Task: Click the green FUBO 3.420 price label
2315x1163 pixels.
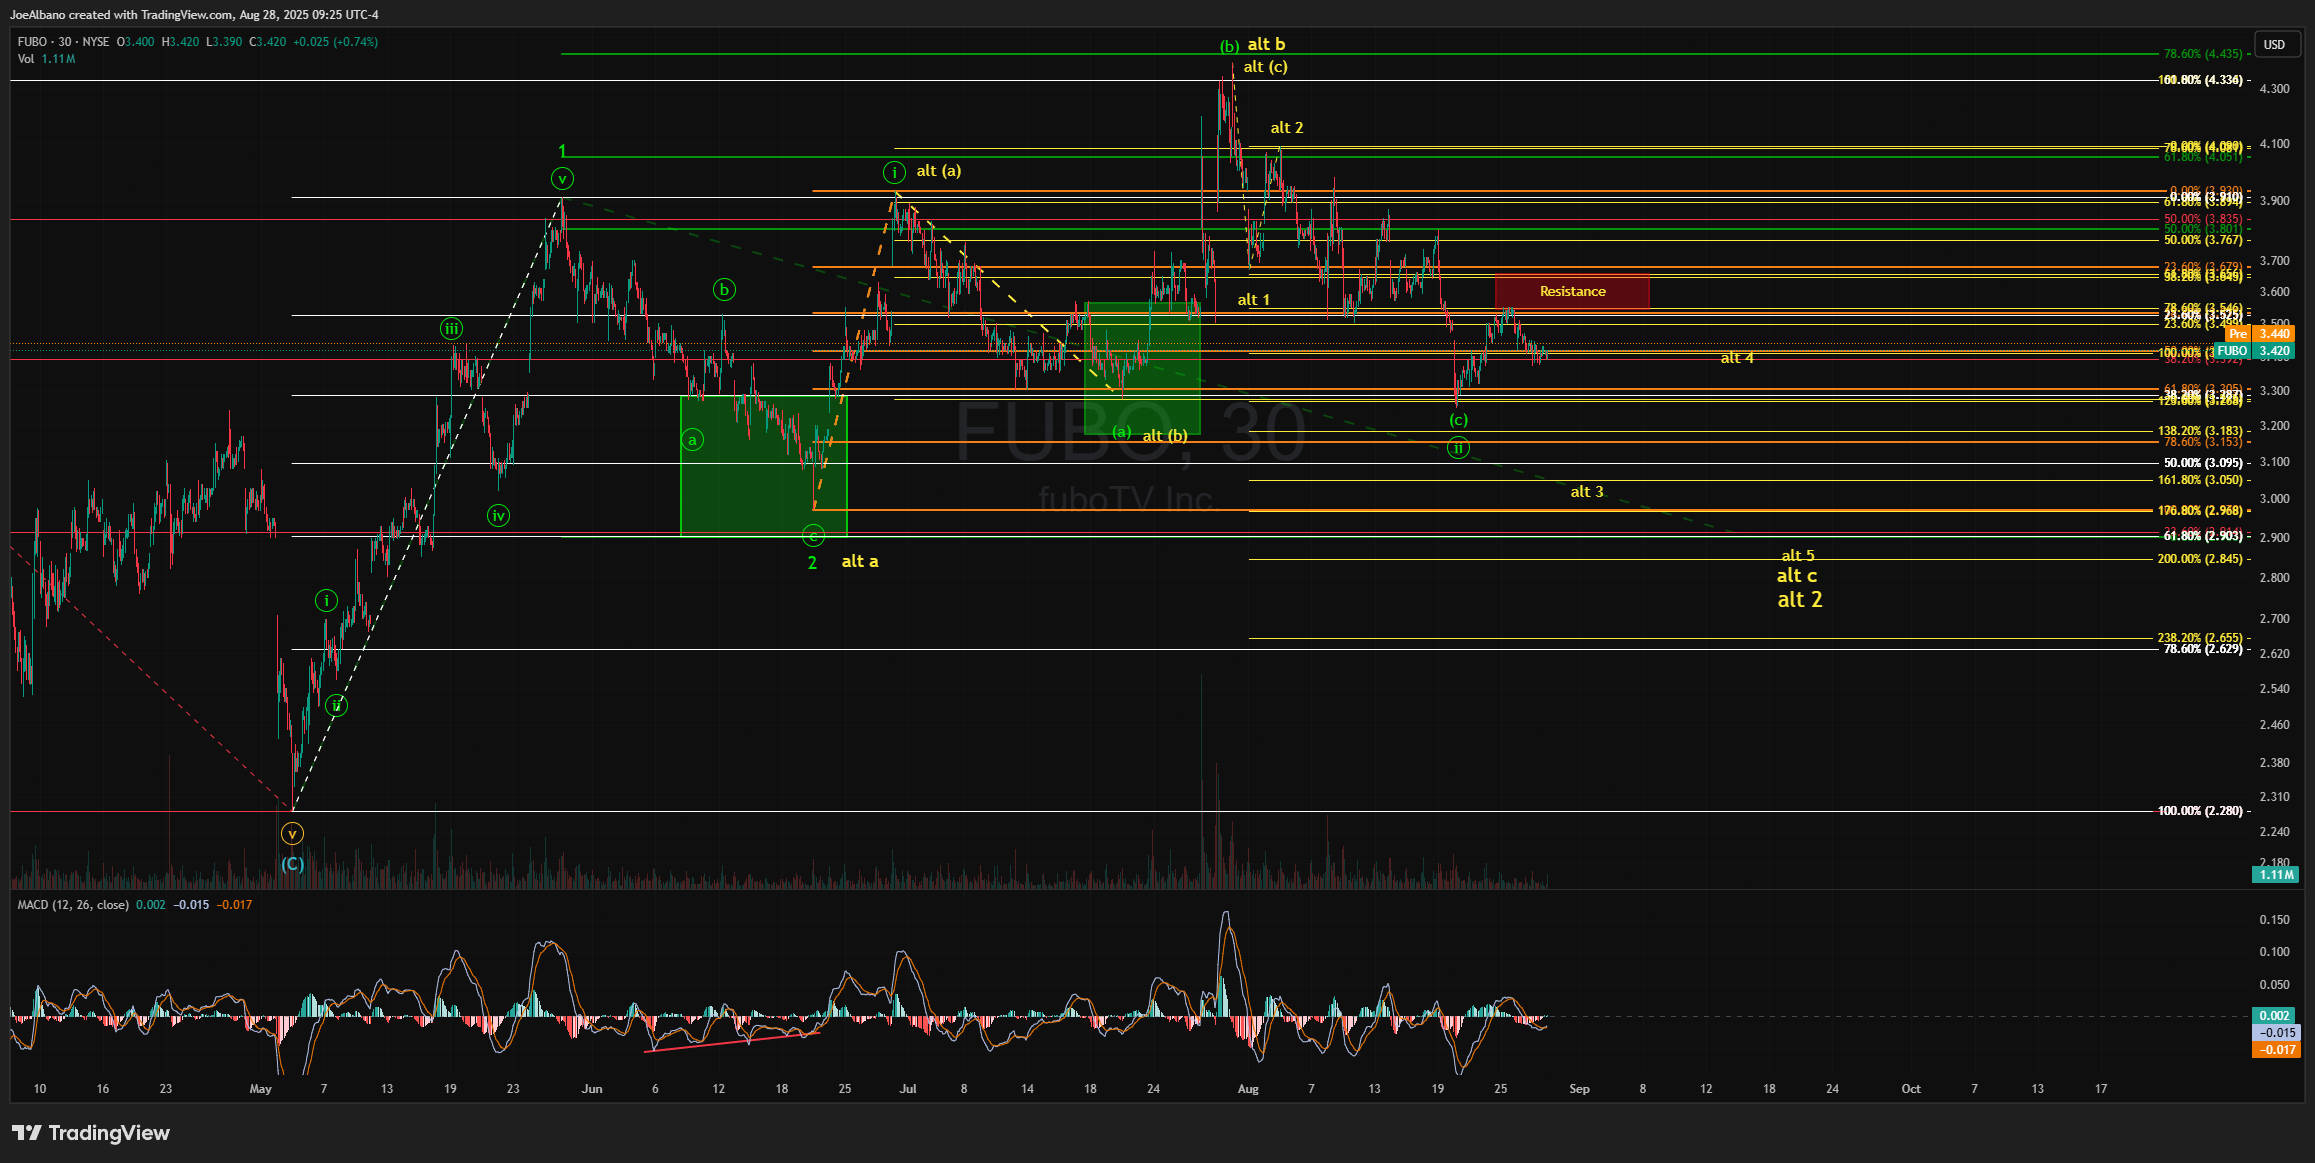Action: click(2254, 351)
